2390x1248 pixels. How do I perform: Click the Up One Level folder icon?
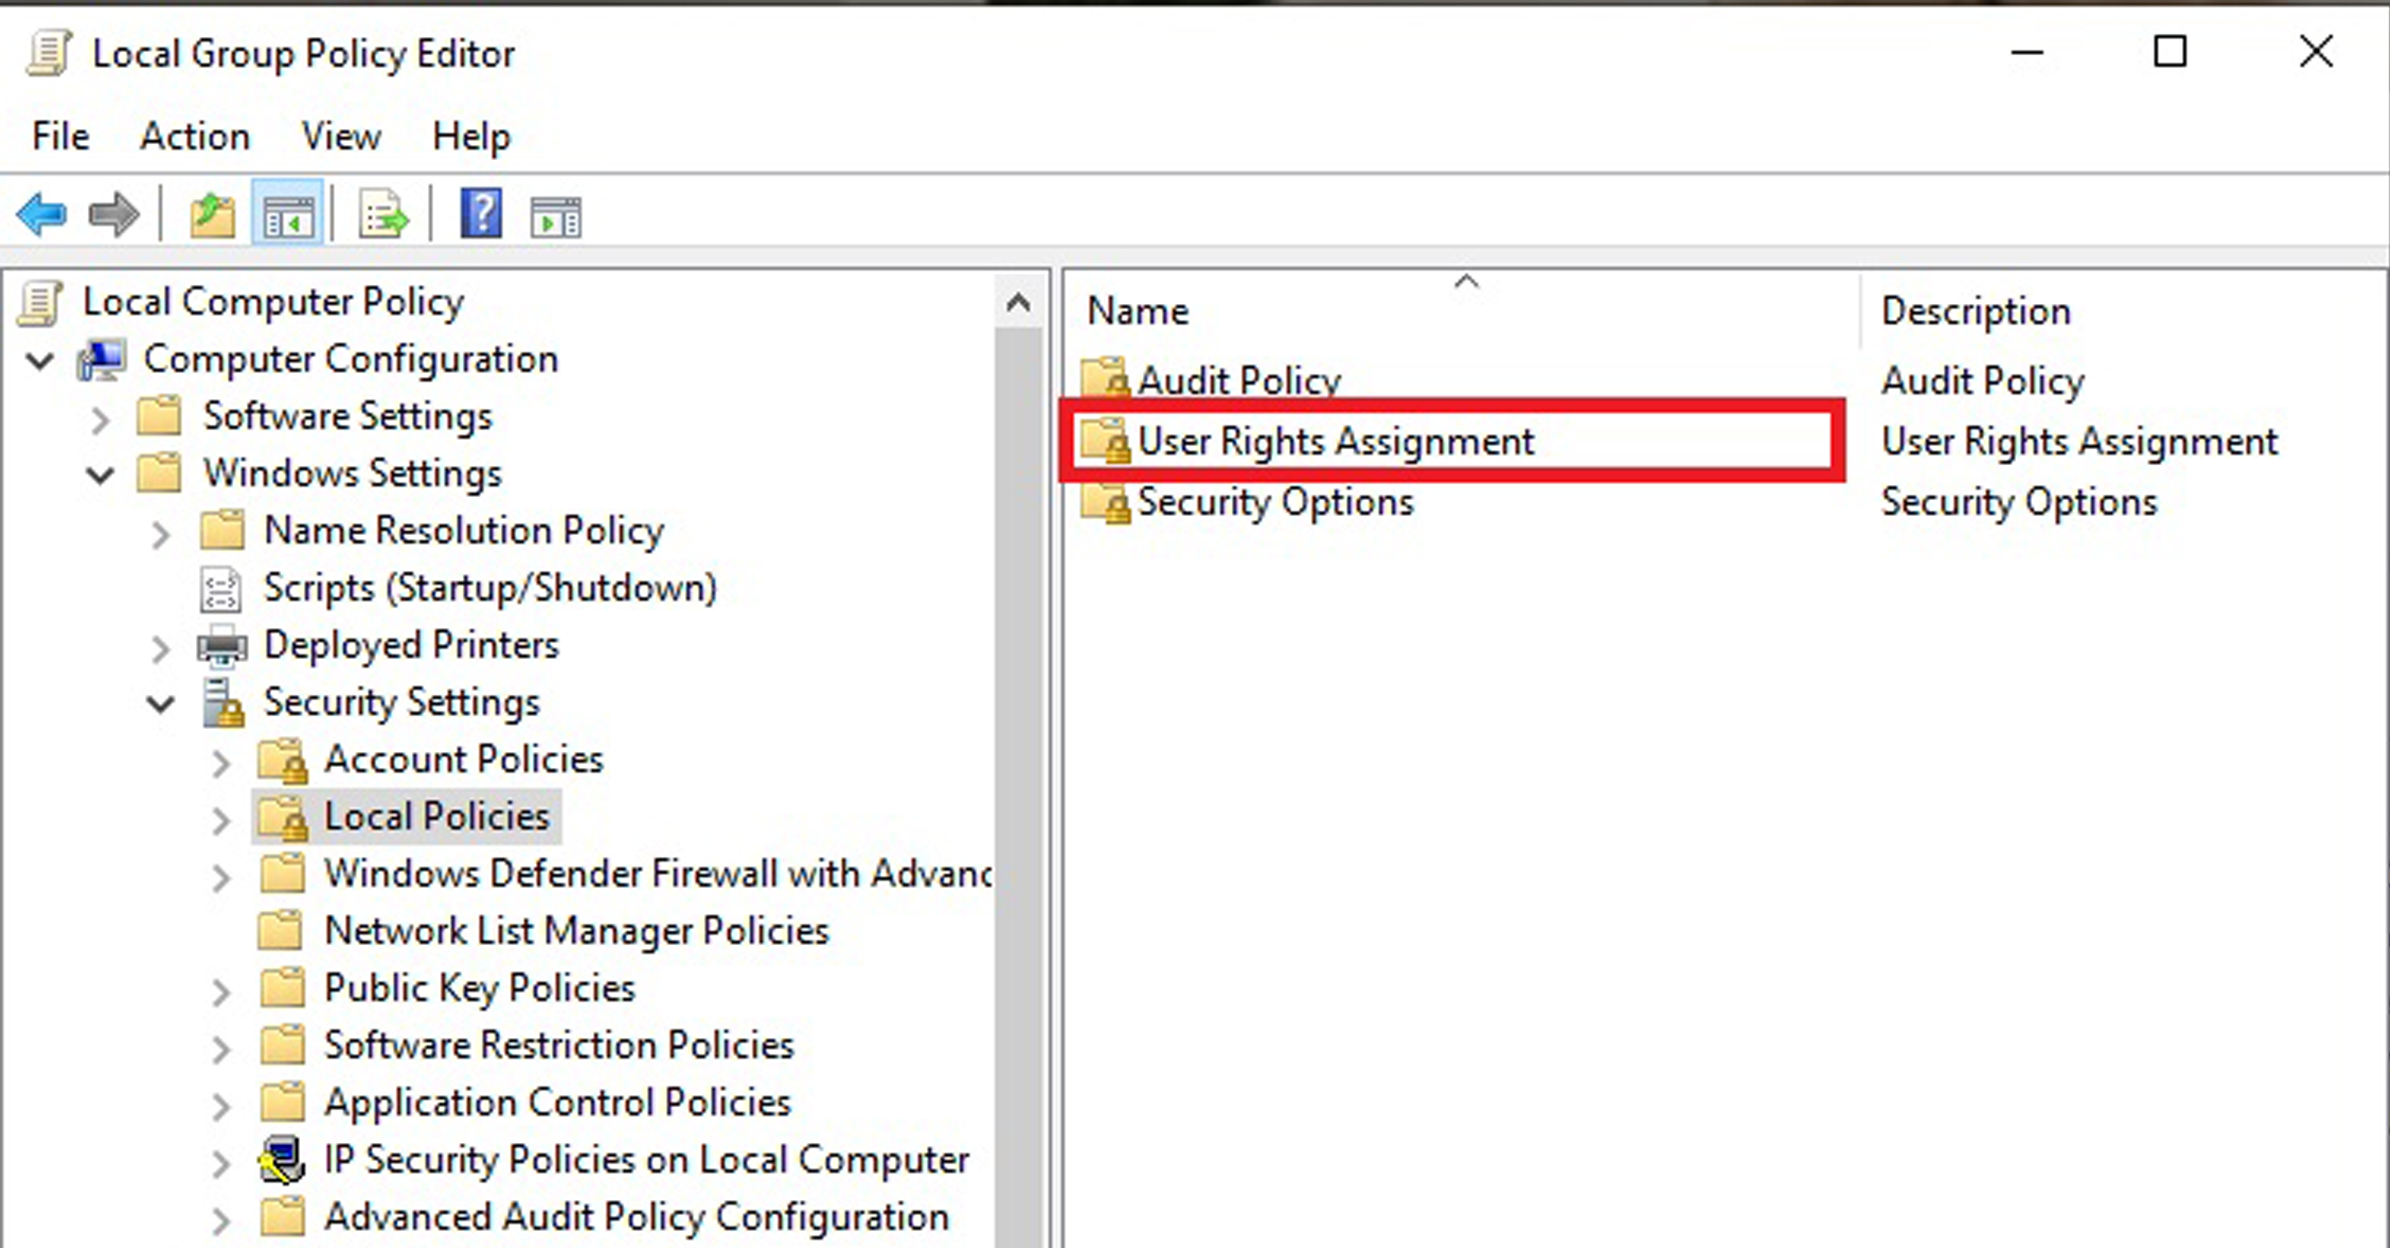point(212,214)
